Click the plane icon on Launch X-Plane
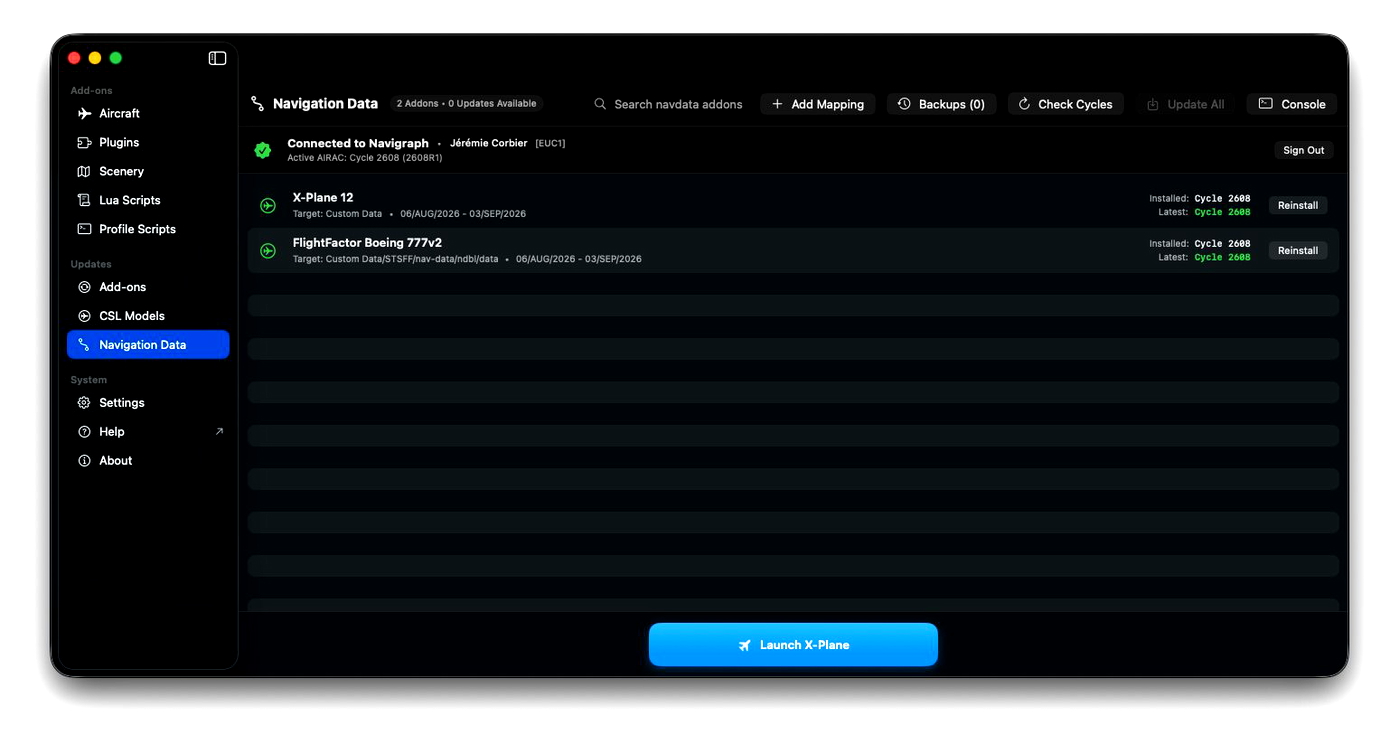Viewport: 1399px width, 744px height. tap(745, 646)
